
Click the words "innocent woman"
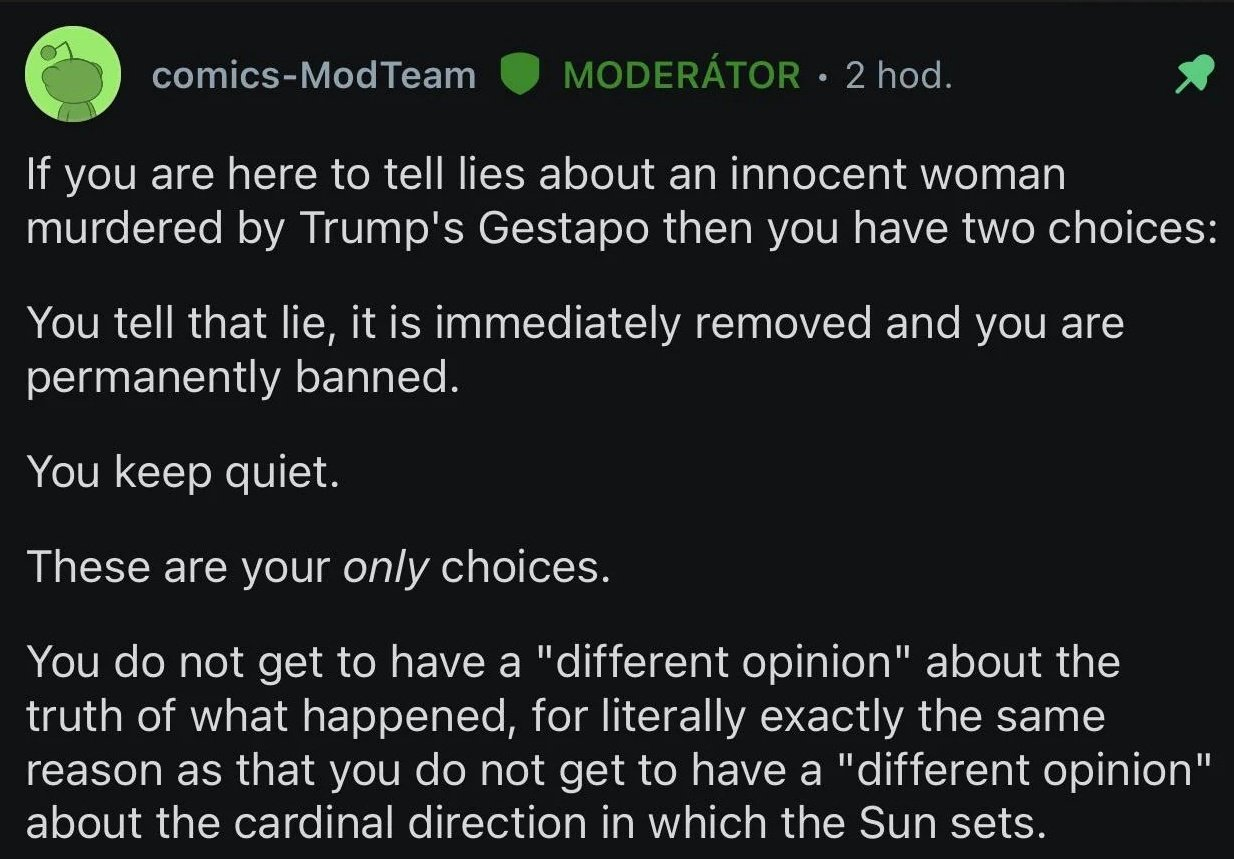point(899,175)
